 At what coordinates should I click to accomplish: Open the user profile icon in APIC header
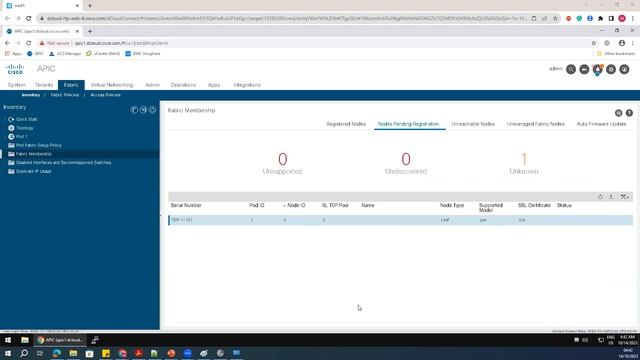624,69
